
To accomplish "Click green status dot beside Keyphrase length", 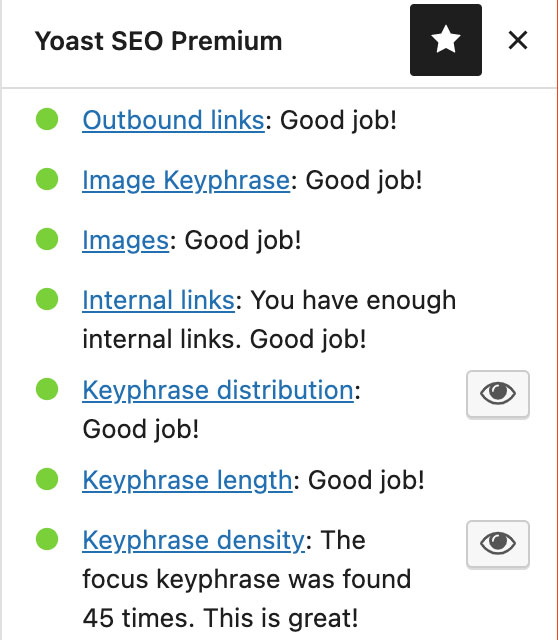I will point(47,479).
